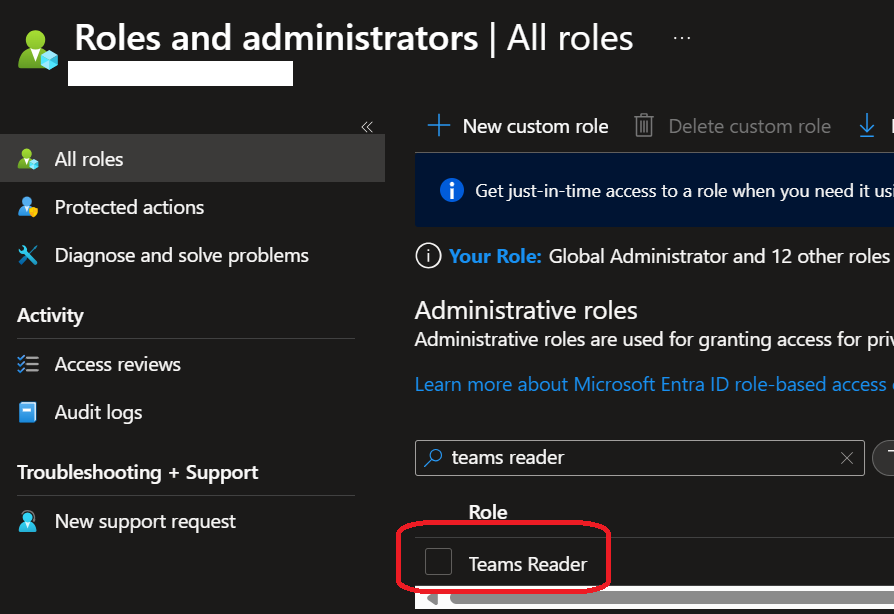Screen dimensions: 894x614
Task: Click the Audit logs book icon
Action: click(x=28, y=412)
